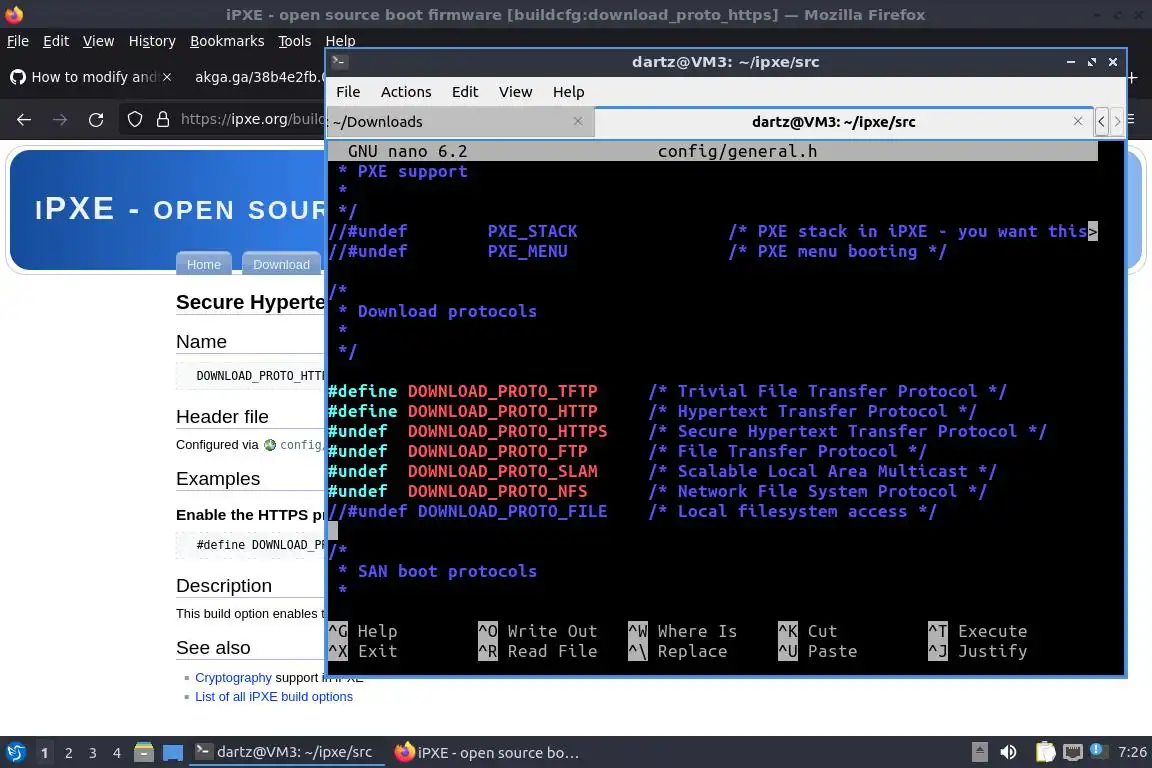Viewport: 1152px width, 768px height.
Task: Activate the dartz@VM3 terminal taskbar entry
Action: 287,753
